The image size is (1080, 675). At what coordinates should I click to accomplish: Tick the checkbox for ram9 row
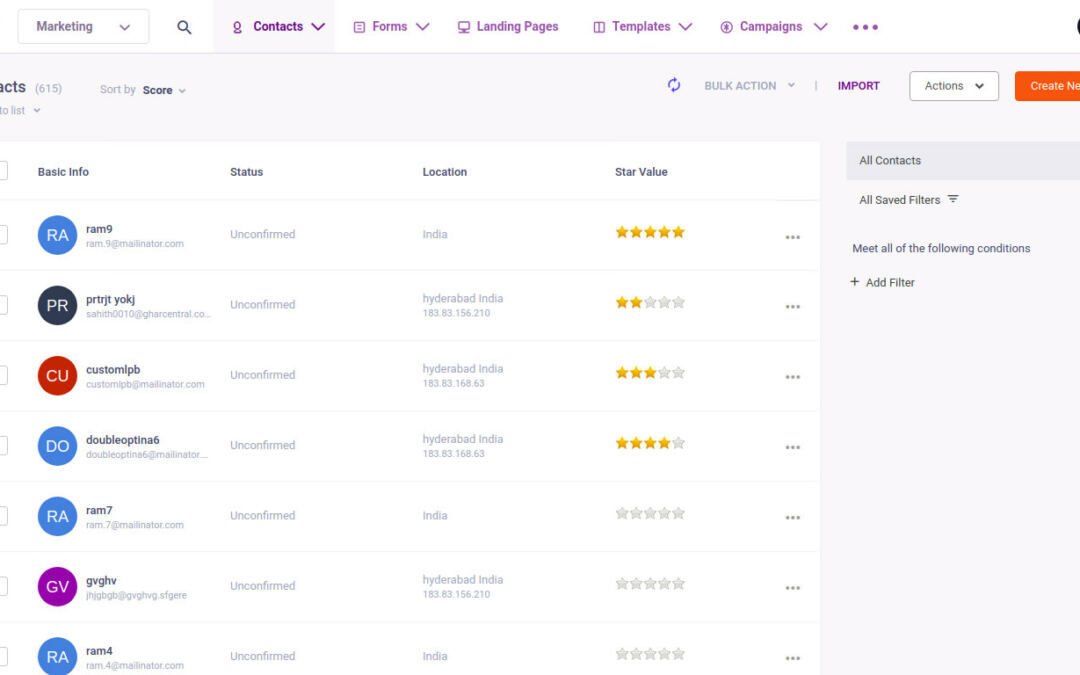coord(2,235)
